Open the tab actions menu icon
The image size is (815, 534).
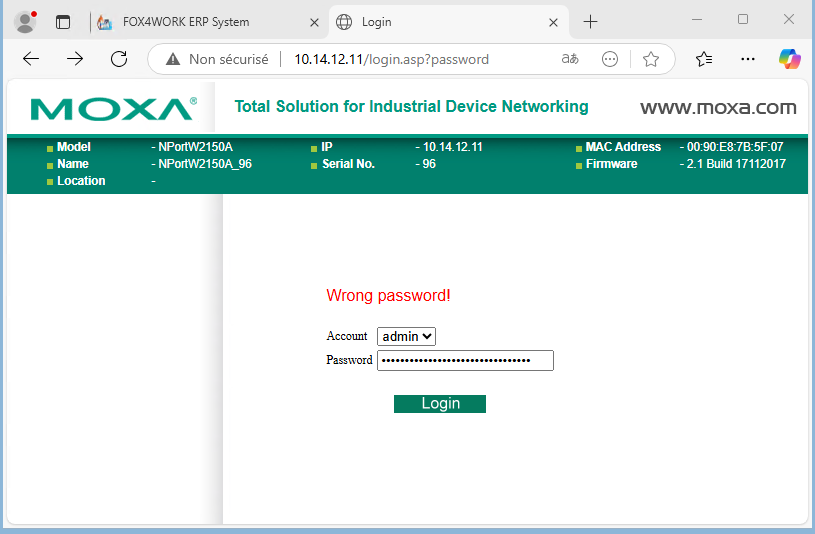click(x=63, y=21)
